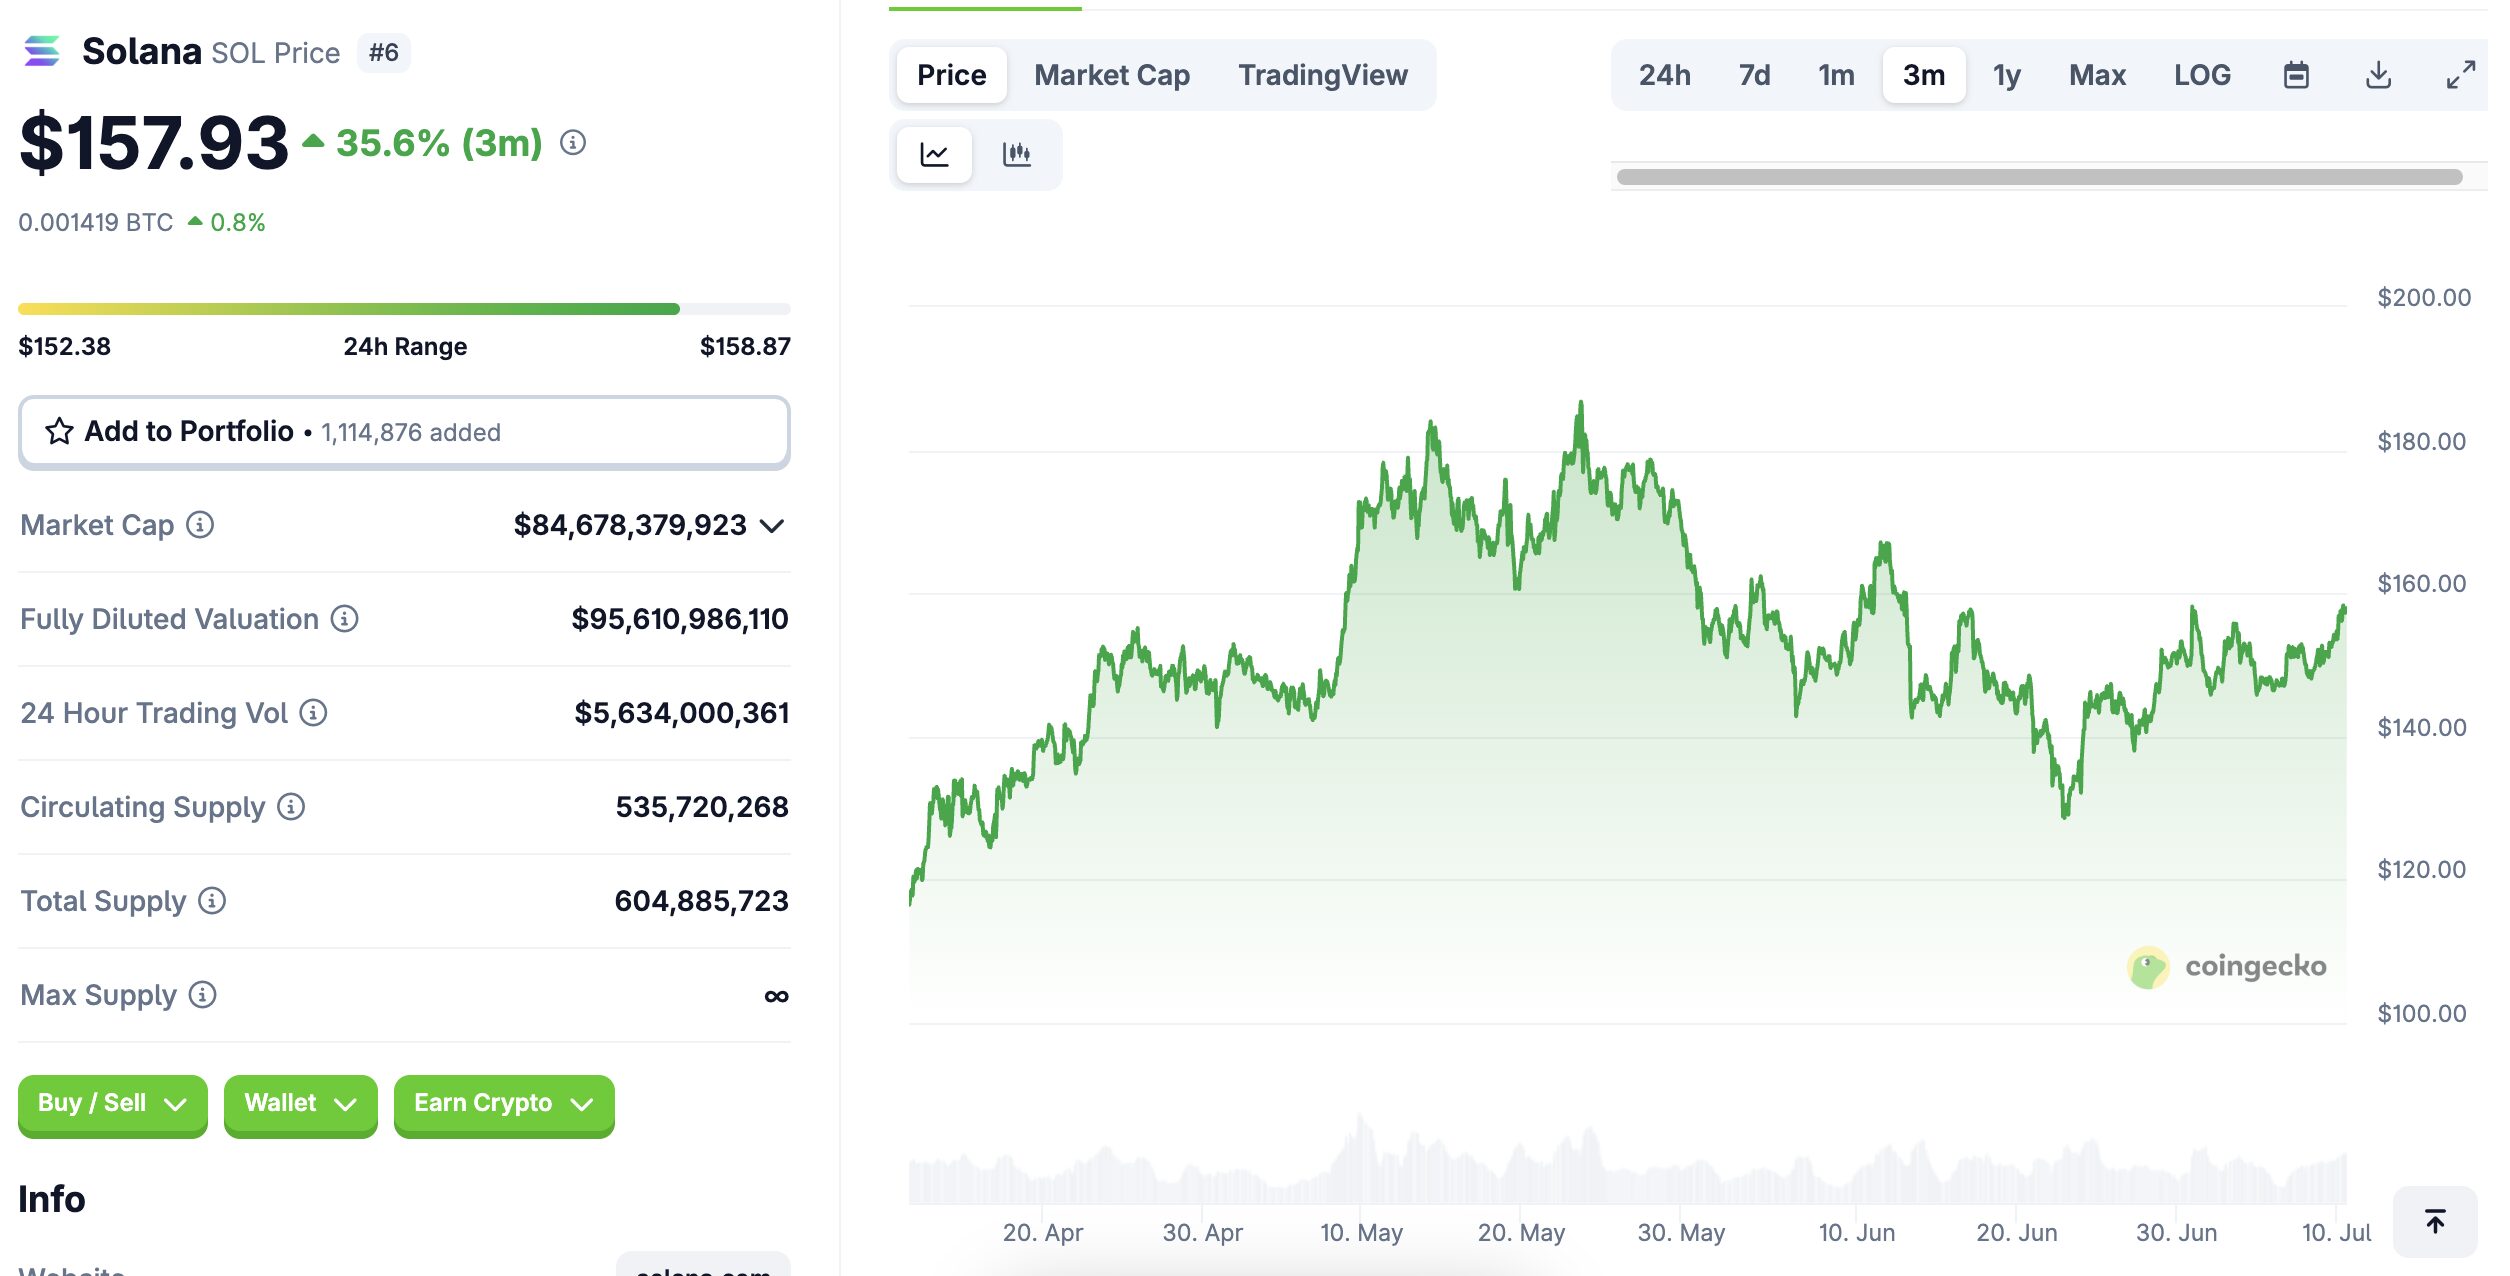The image size is (2510, 1276).
Task: Click the download chart data icon
Action: coord(2378,75)
